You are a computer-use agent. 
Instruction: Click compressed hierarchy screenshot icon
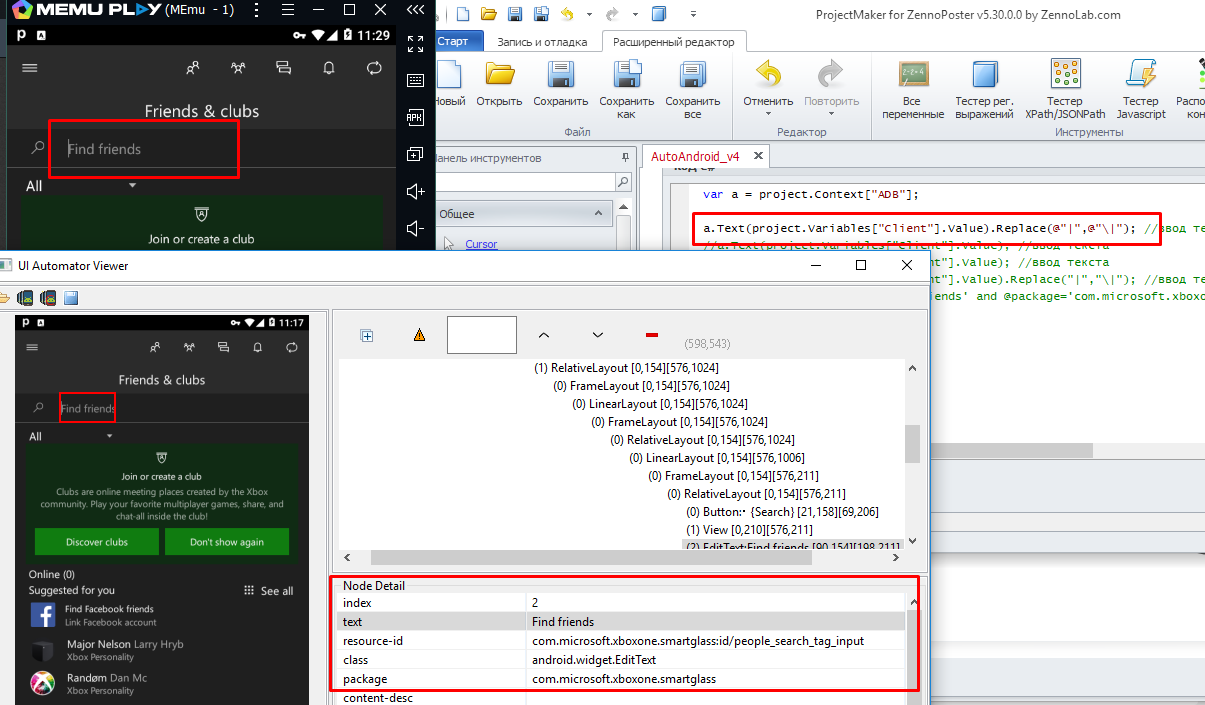(48, 297)
